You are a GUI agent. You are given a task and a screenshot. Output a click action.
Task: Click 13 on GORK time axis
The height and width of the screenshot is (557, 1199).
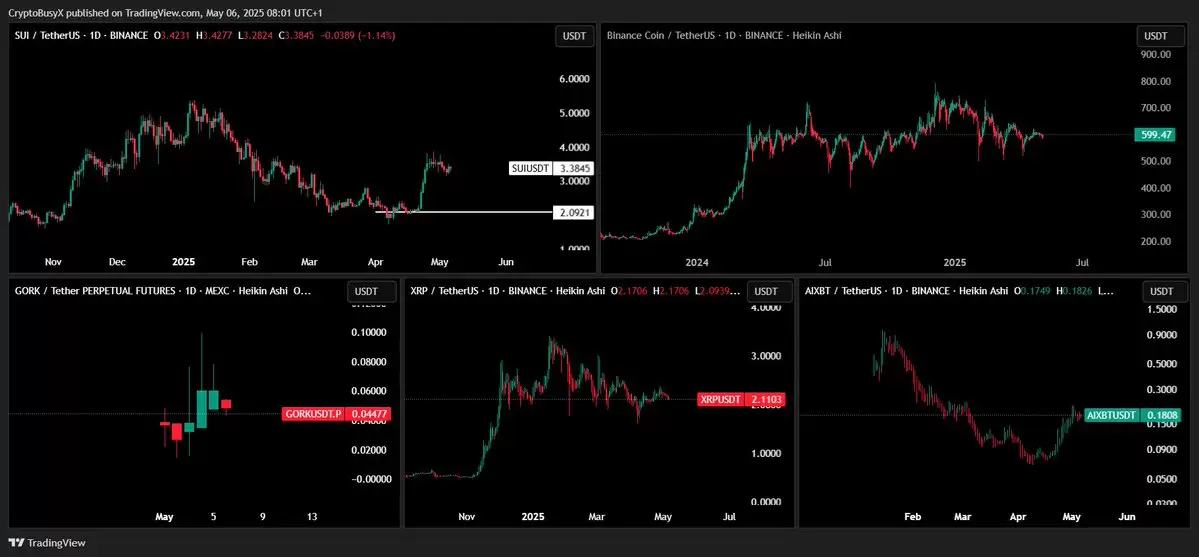(x=312, y=516)
